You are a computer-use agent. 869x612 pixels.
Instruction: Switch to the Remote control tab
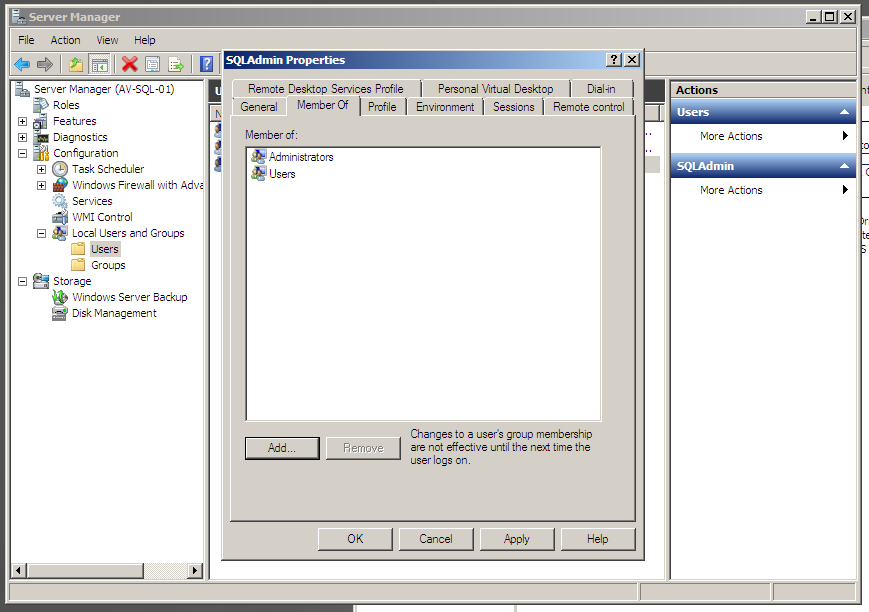pyautogui.click(x=589, y=107)
